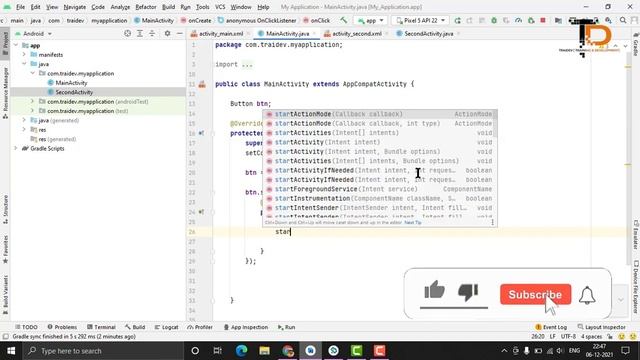Viewport: 640px width, 360px height.
Task: Click the Next Tip link in autocomplete popup
Action: pyautogui.click(x=413, y=222)
